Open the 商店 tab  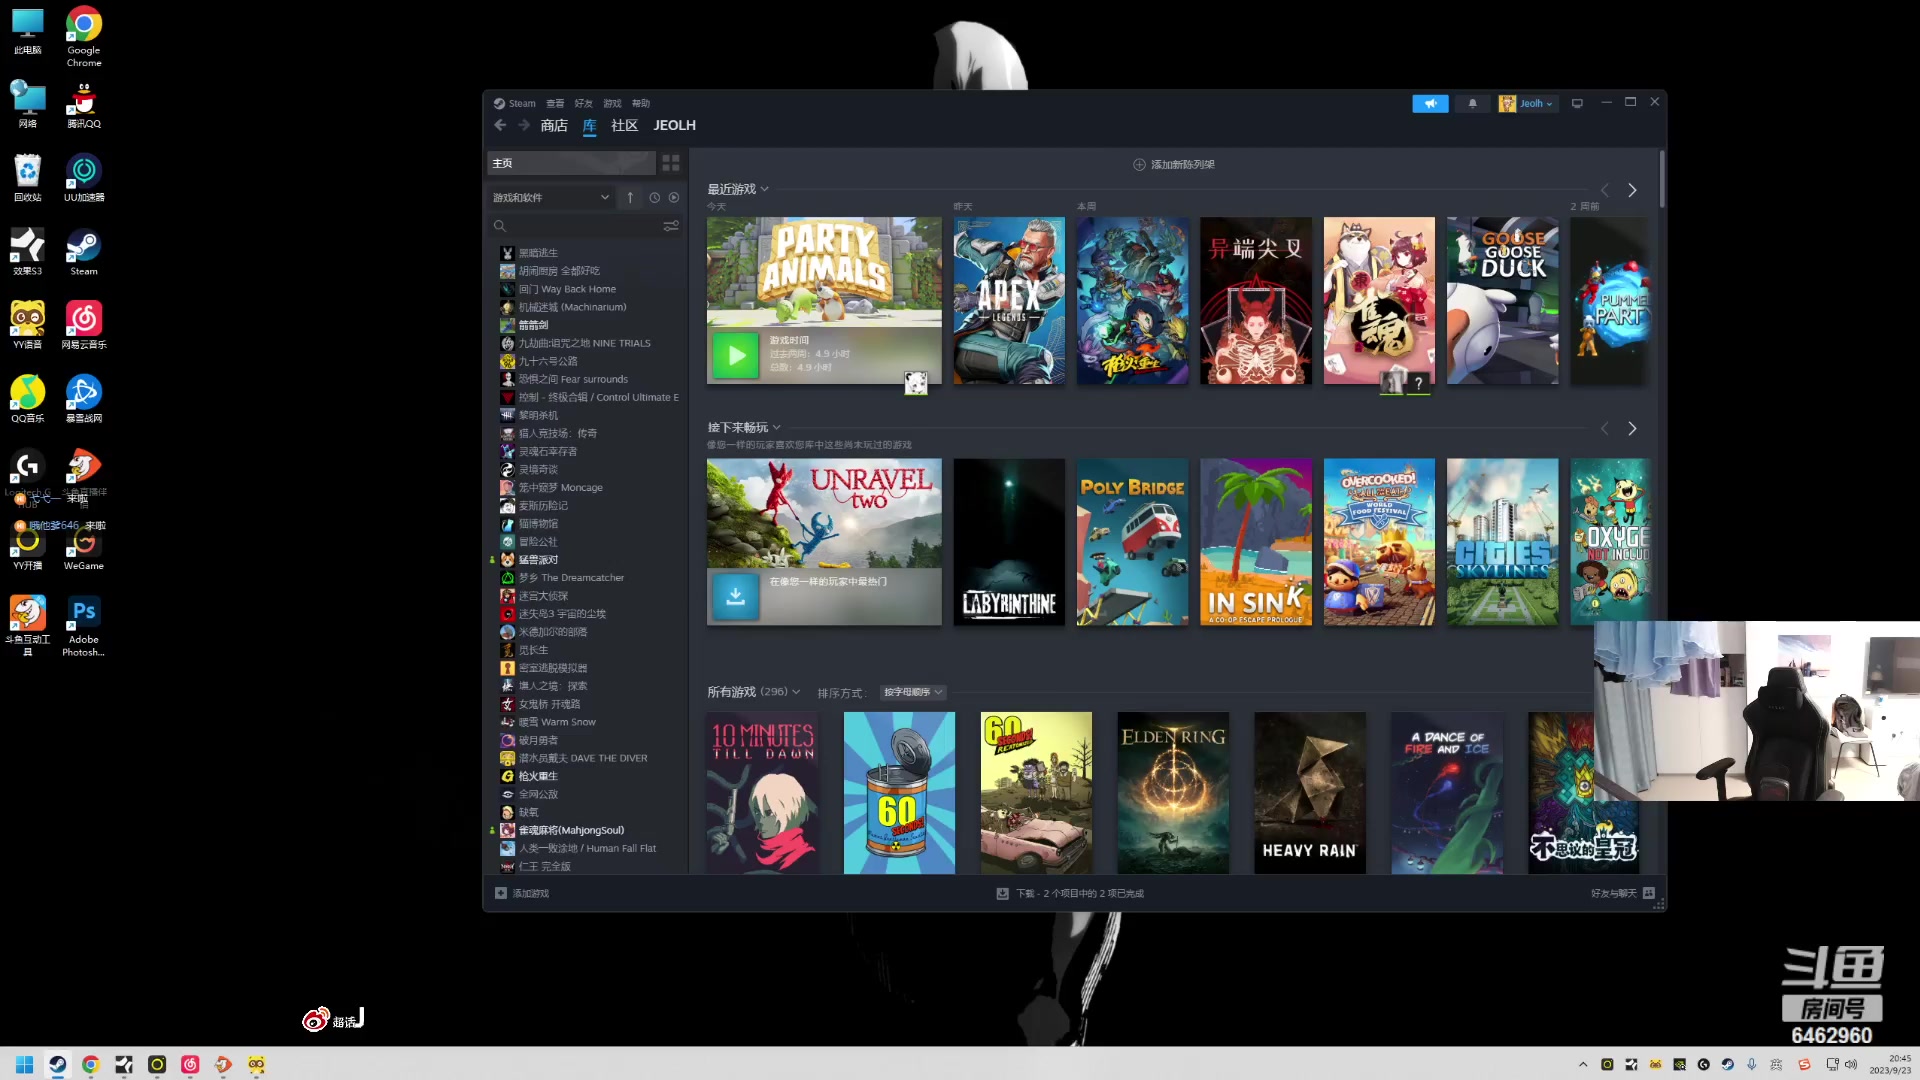pos(554,125)
